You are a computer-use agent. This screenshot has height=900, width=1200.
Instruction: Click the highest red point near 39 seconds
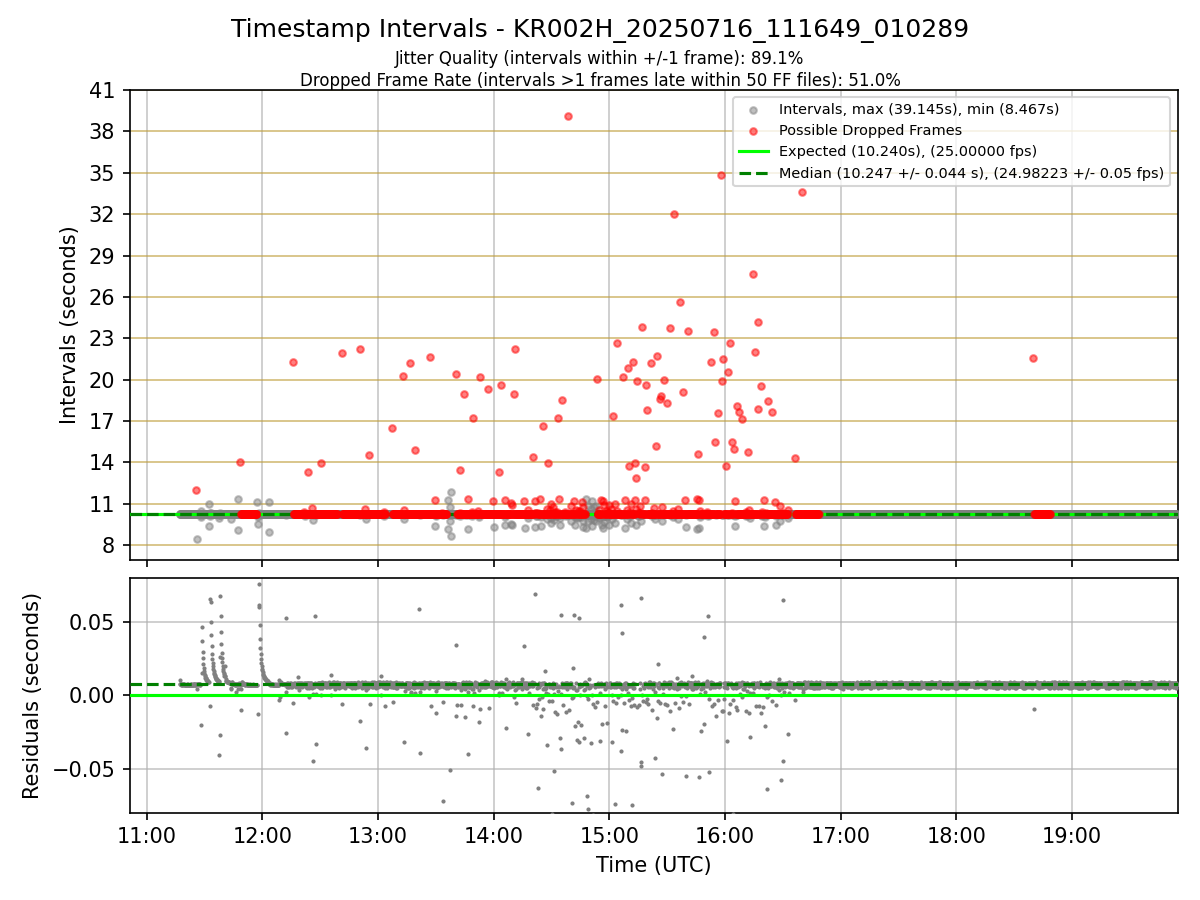(568, 116)
